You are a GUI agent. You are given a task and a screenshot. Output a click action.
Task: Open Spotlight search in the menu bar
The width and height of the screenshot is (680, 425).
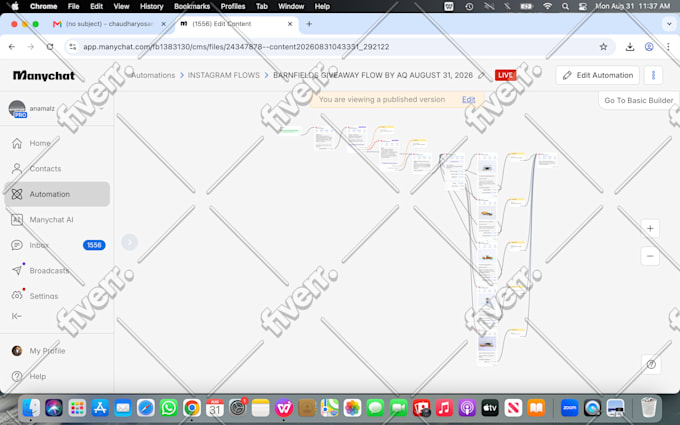click(x=565, y=6)
